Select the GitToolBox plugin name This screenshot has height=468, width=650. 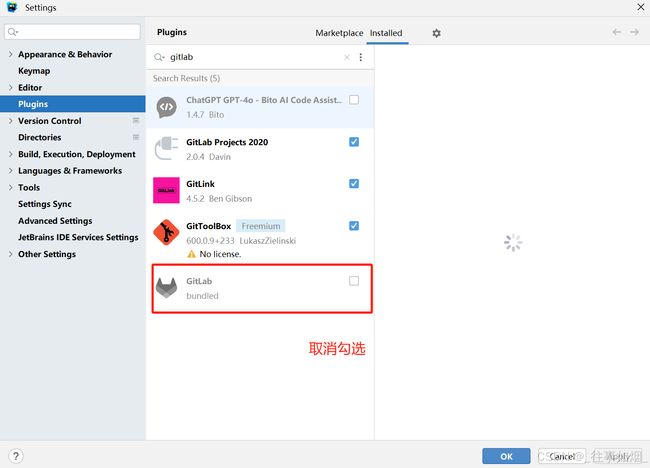point(209,226)
